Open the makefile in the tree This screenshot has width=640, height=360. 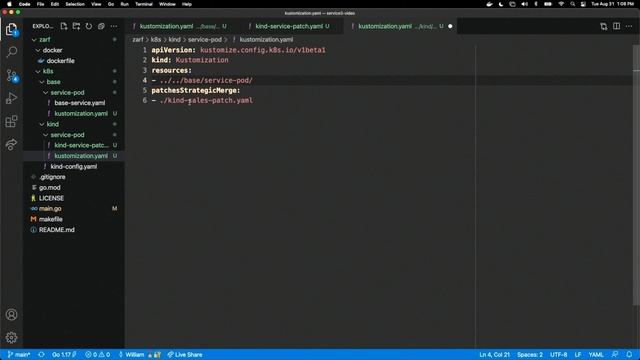[51, 219]
